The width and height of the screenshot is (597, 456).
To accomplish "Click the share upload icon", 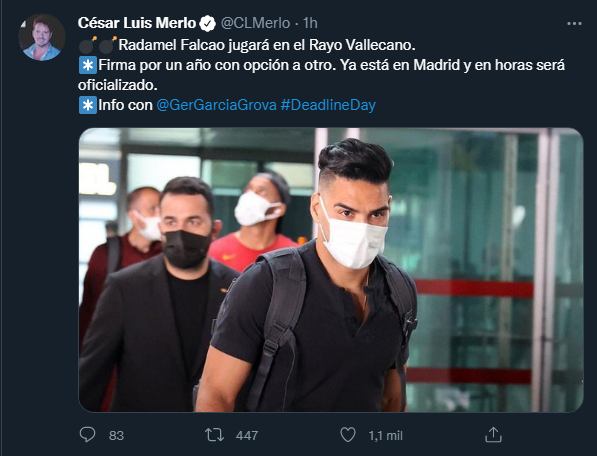I will tap(493, 435).
